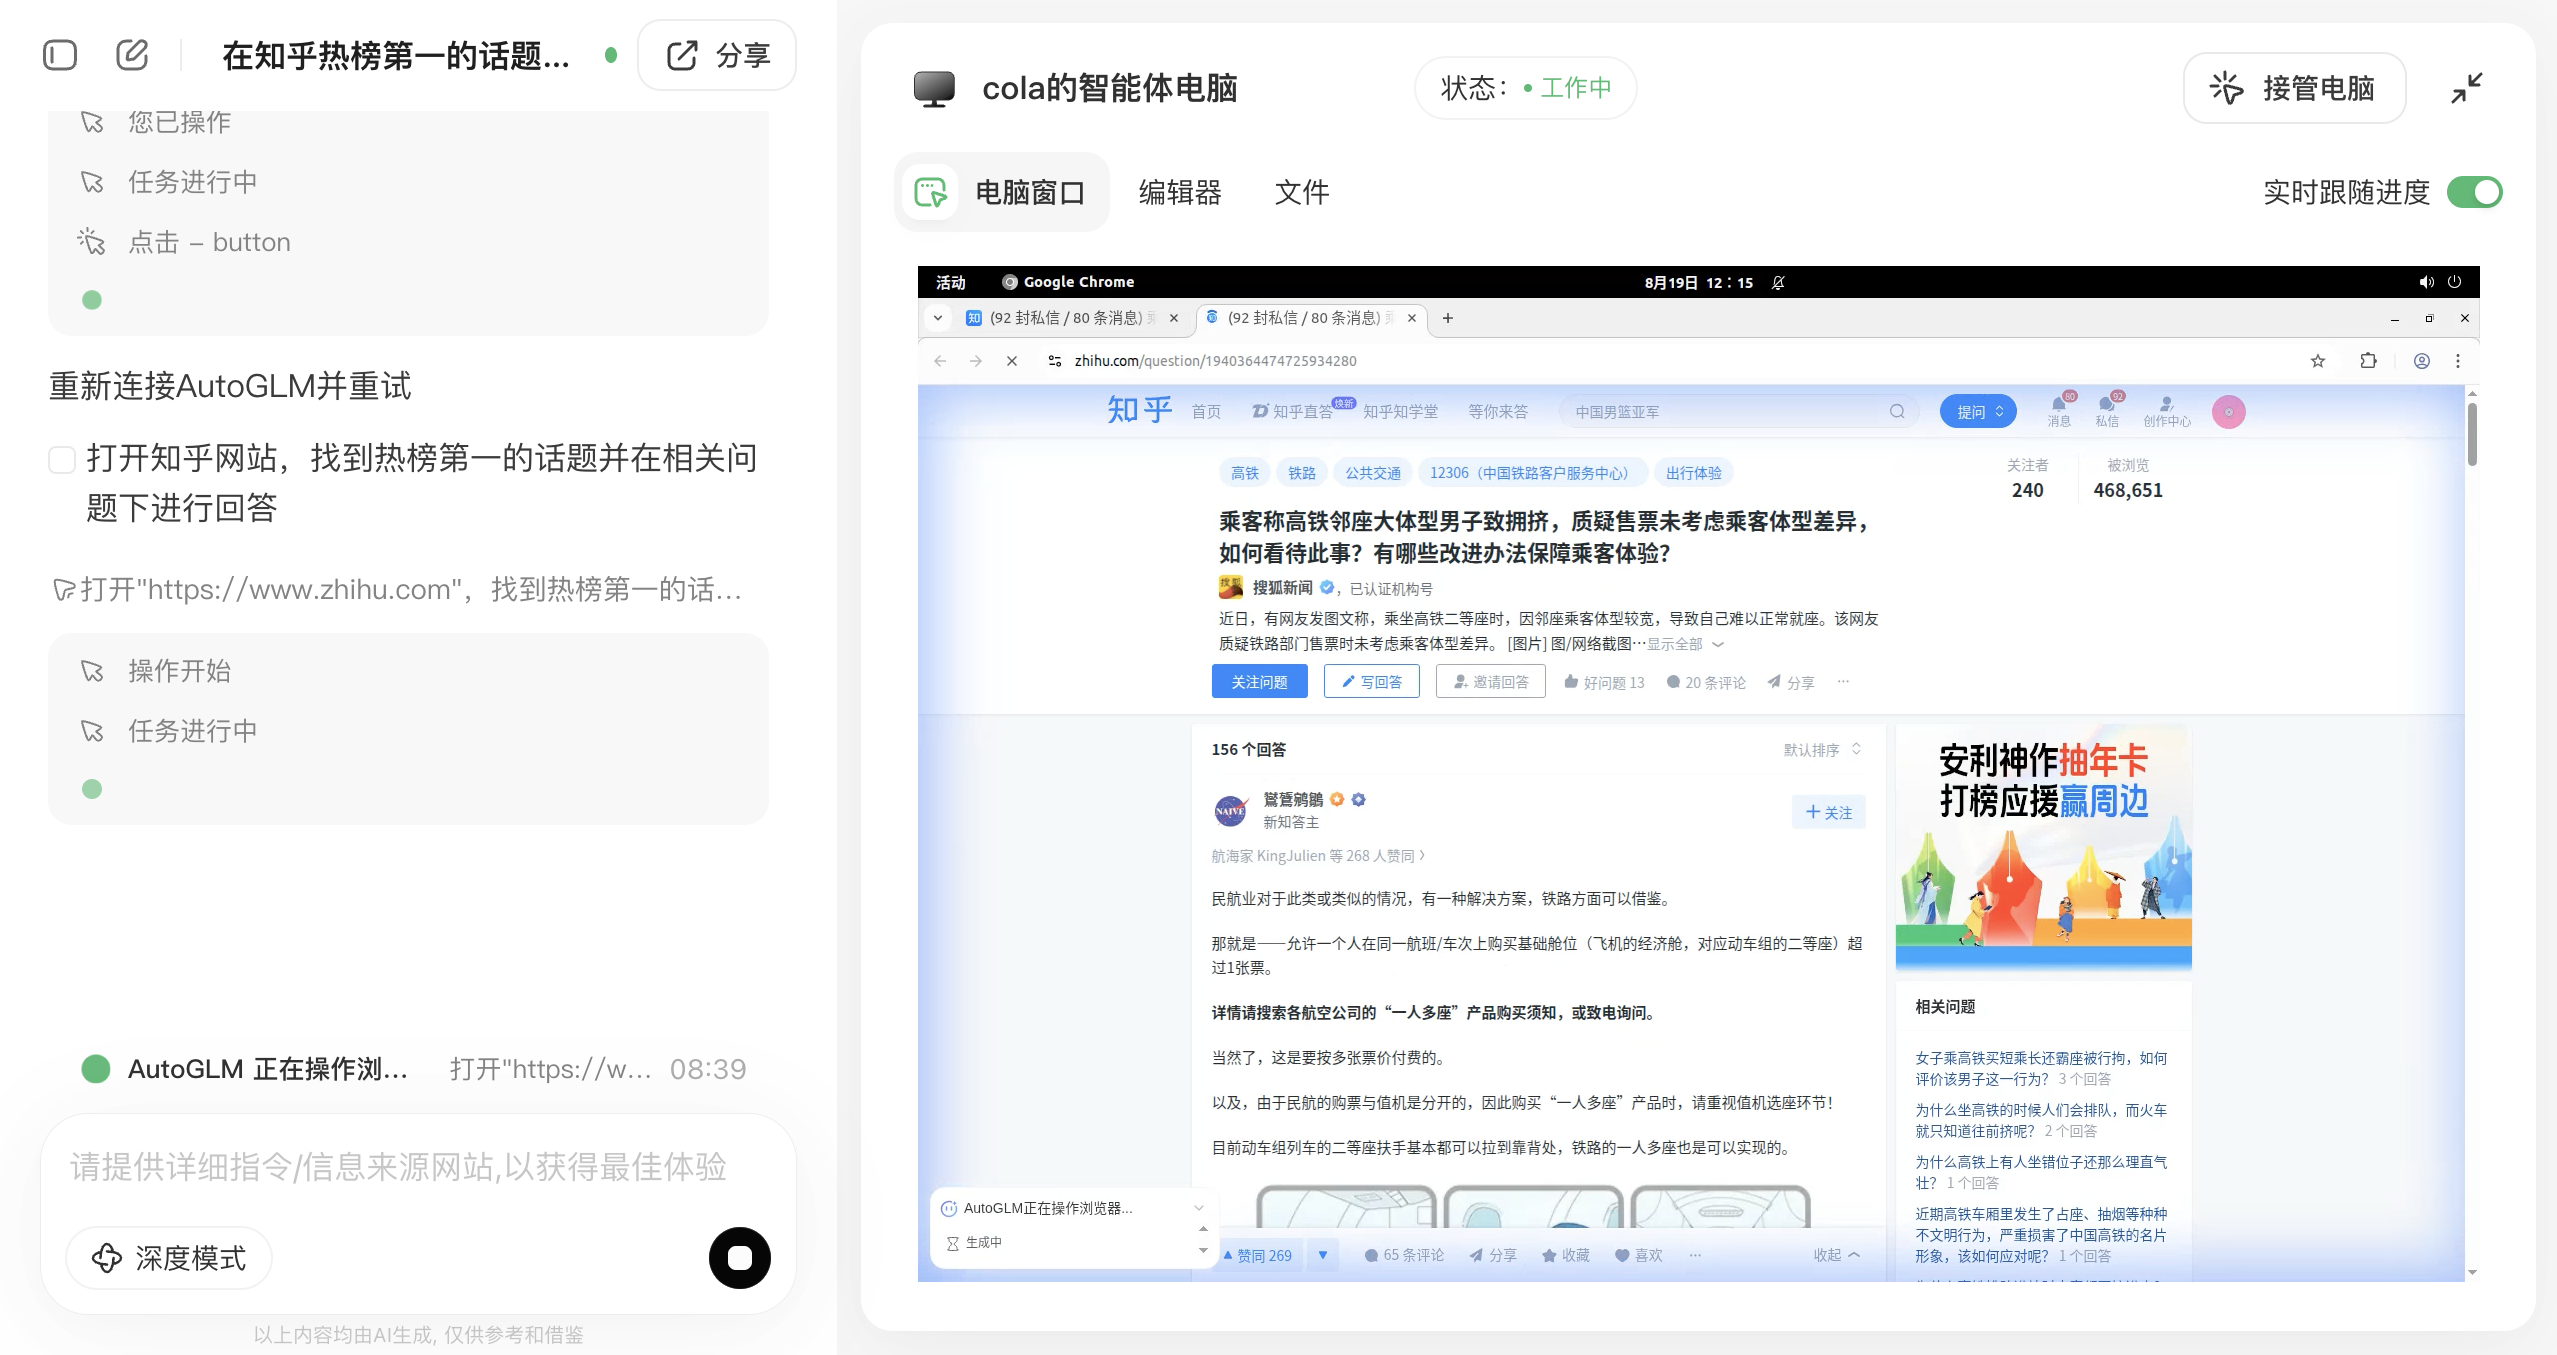
Task: Collapse the AutoGLM正在操作浏览器 popup
Action: pos(1198,1208)
